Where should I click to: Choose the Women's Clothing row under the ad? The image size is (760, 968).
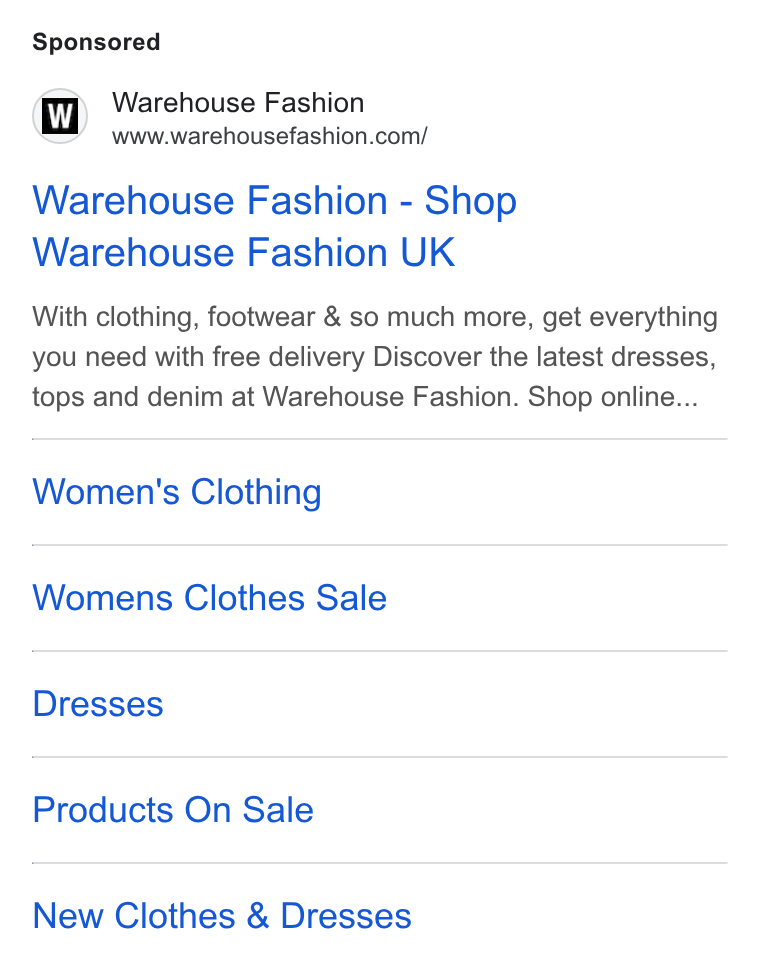(380, 492)
